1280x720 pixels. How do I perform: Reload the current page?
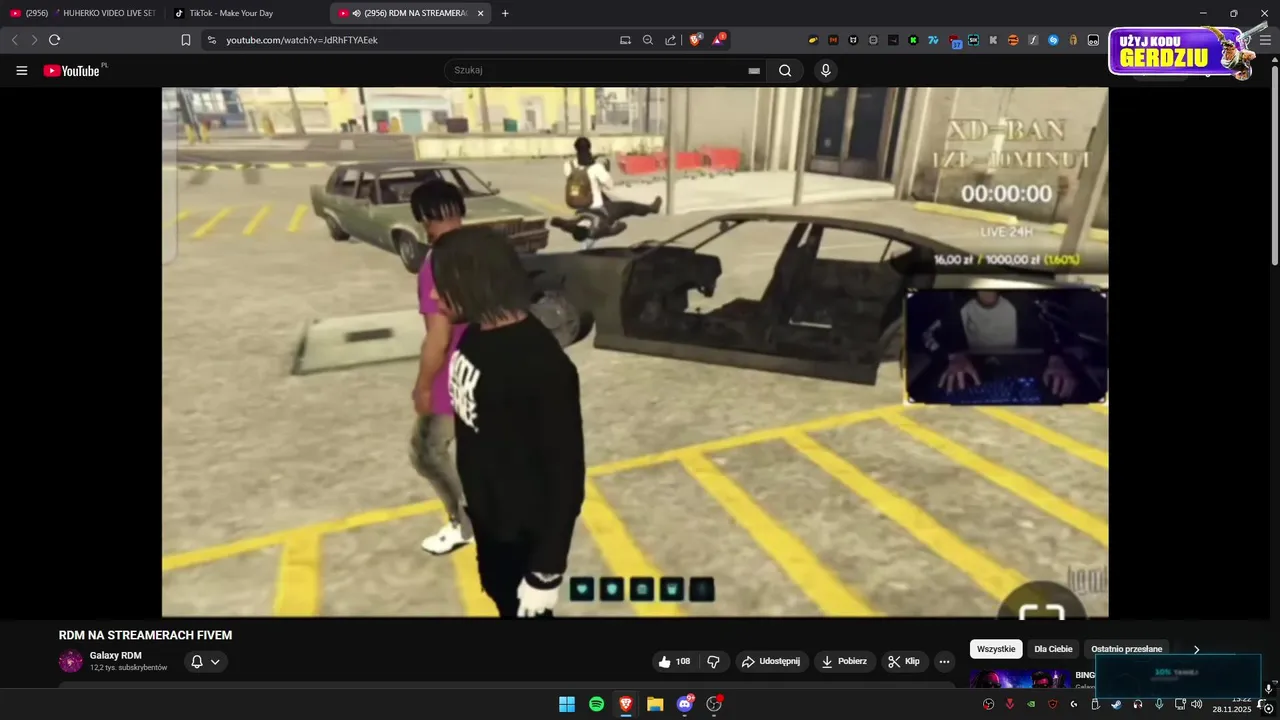[x=54, y=40]
